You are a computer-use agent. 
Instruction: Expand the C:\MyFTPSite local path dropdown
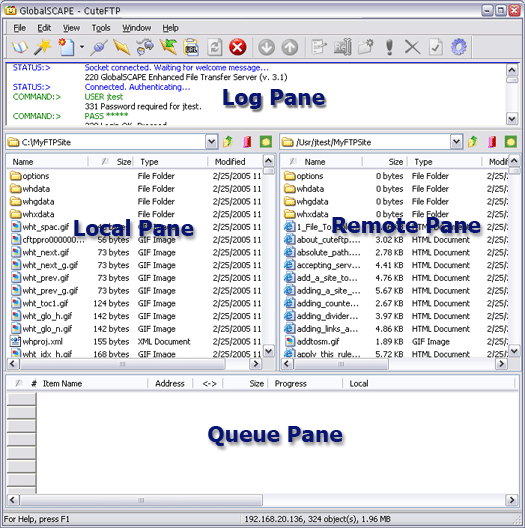pos(211,142)
